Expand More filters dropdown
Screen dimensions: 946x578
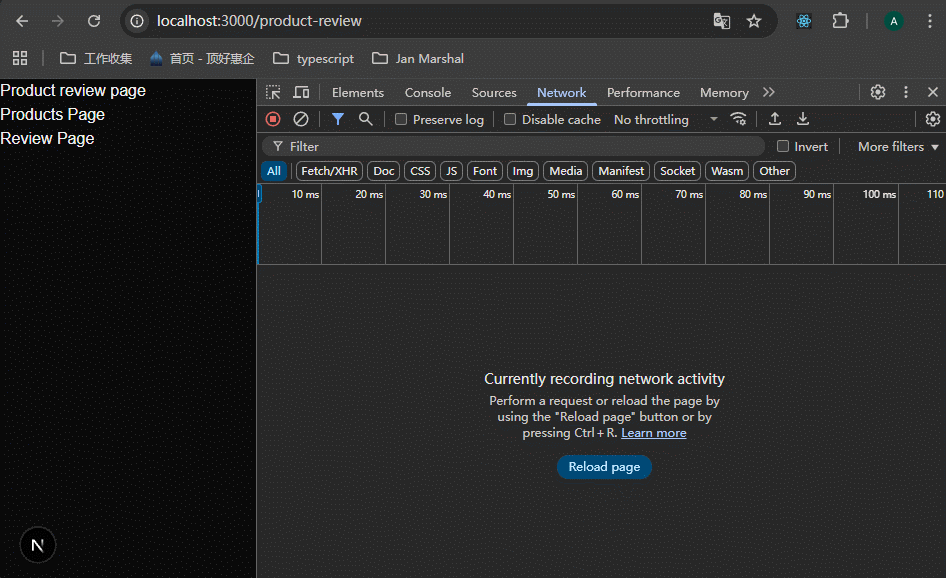click(898, 146)
